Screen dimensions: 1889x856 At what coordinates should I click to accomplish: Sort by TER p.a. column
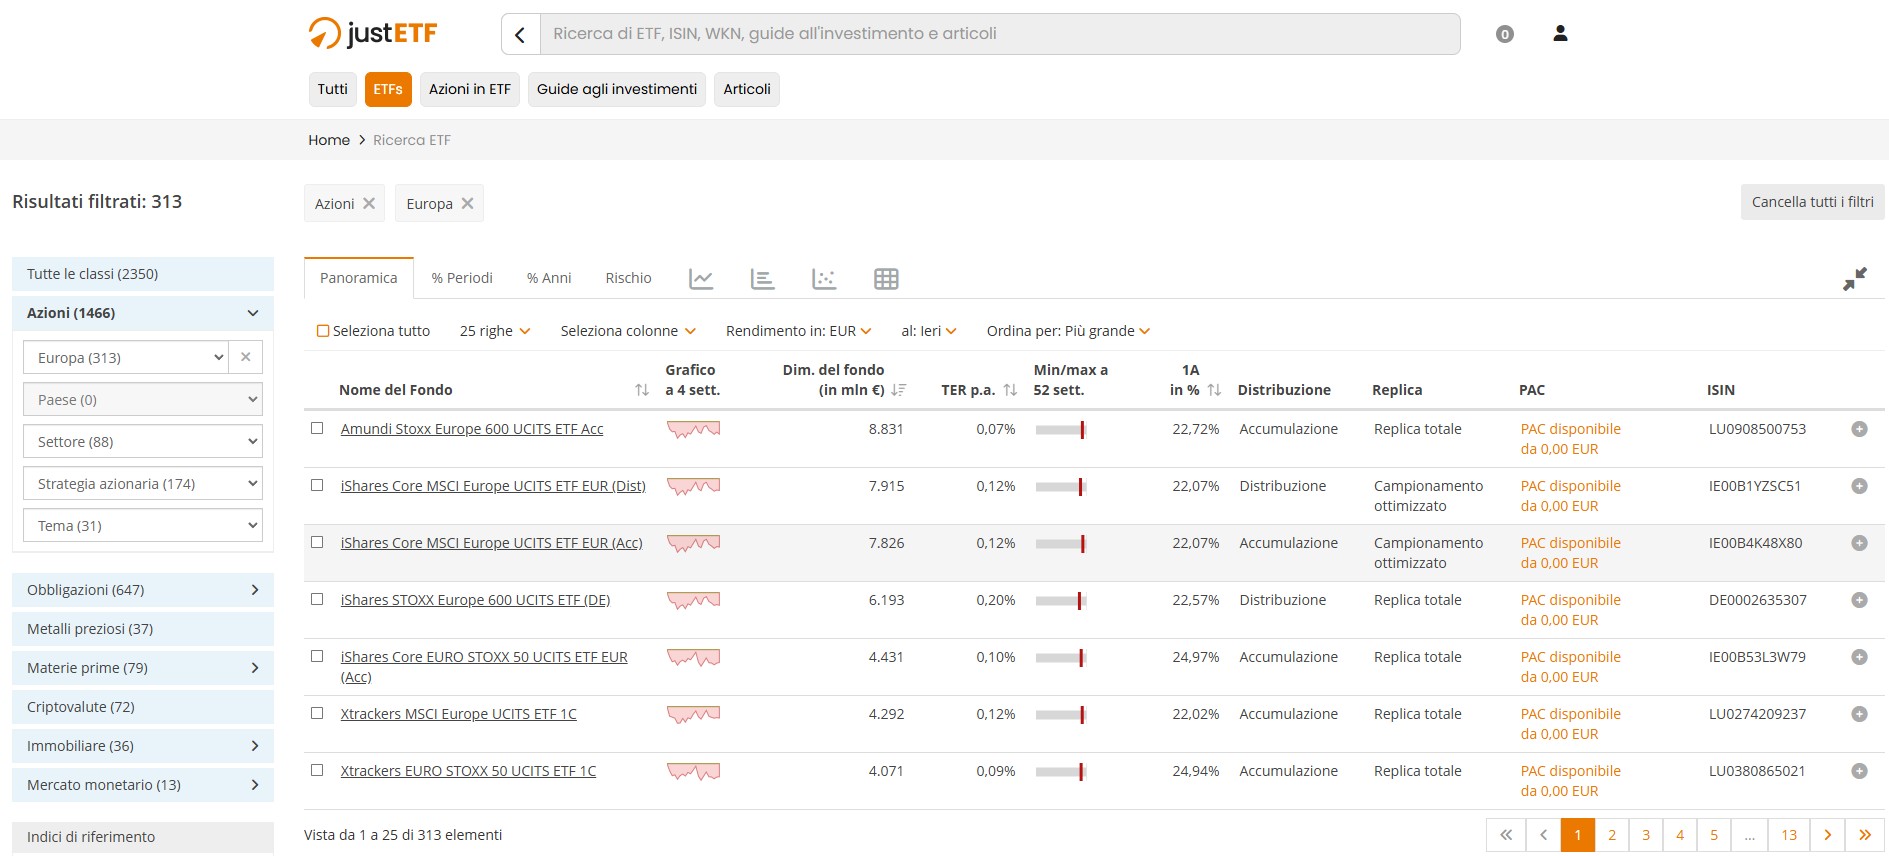pyautogui.click(x=1010, y=390)
